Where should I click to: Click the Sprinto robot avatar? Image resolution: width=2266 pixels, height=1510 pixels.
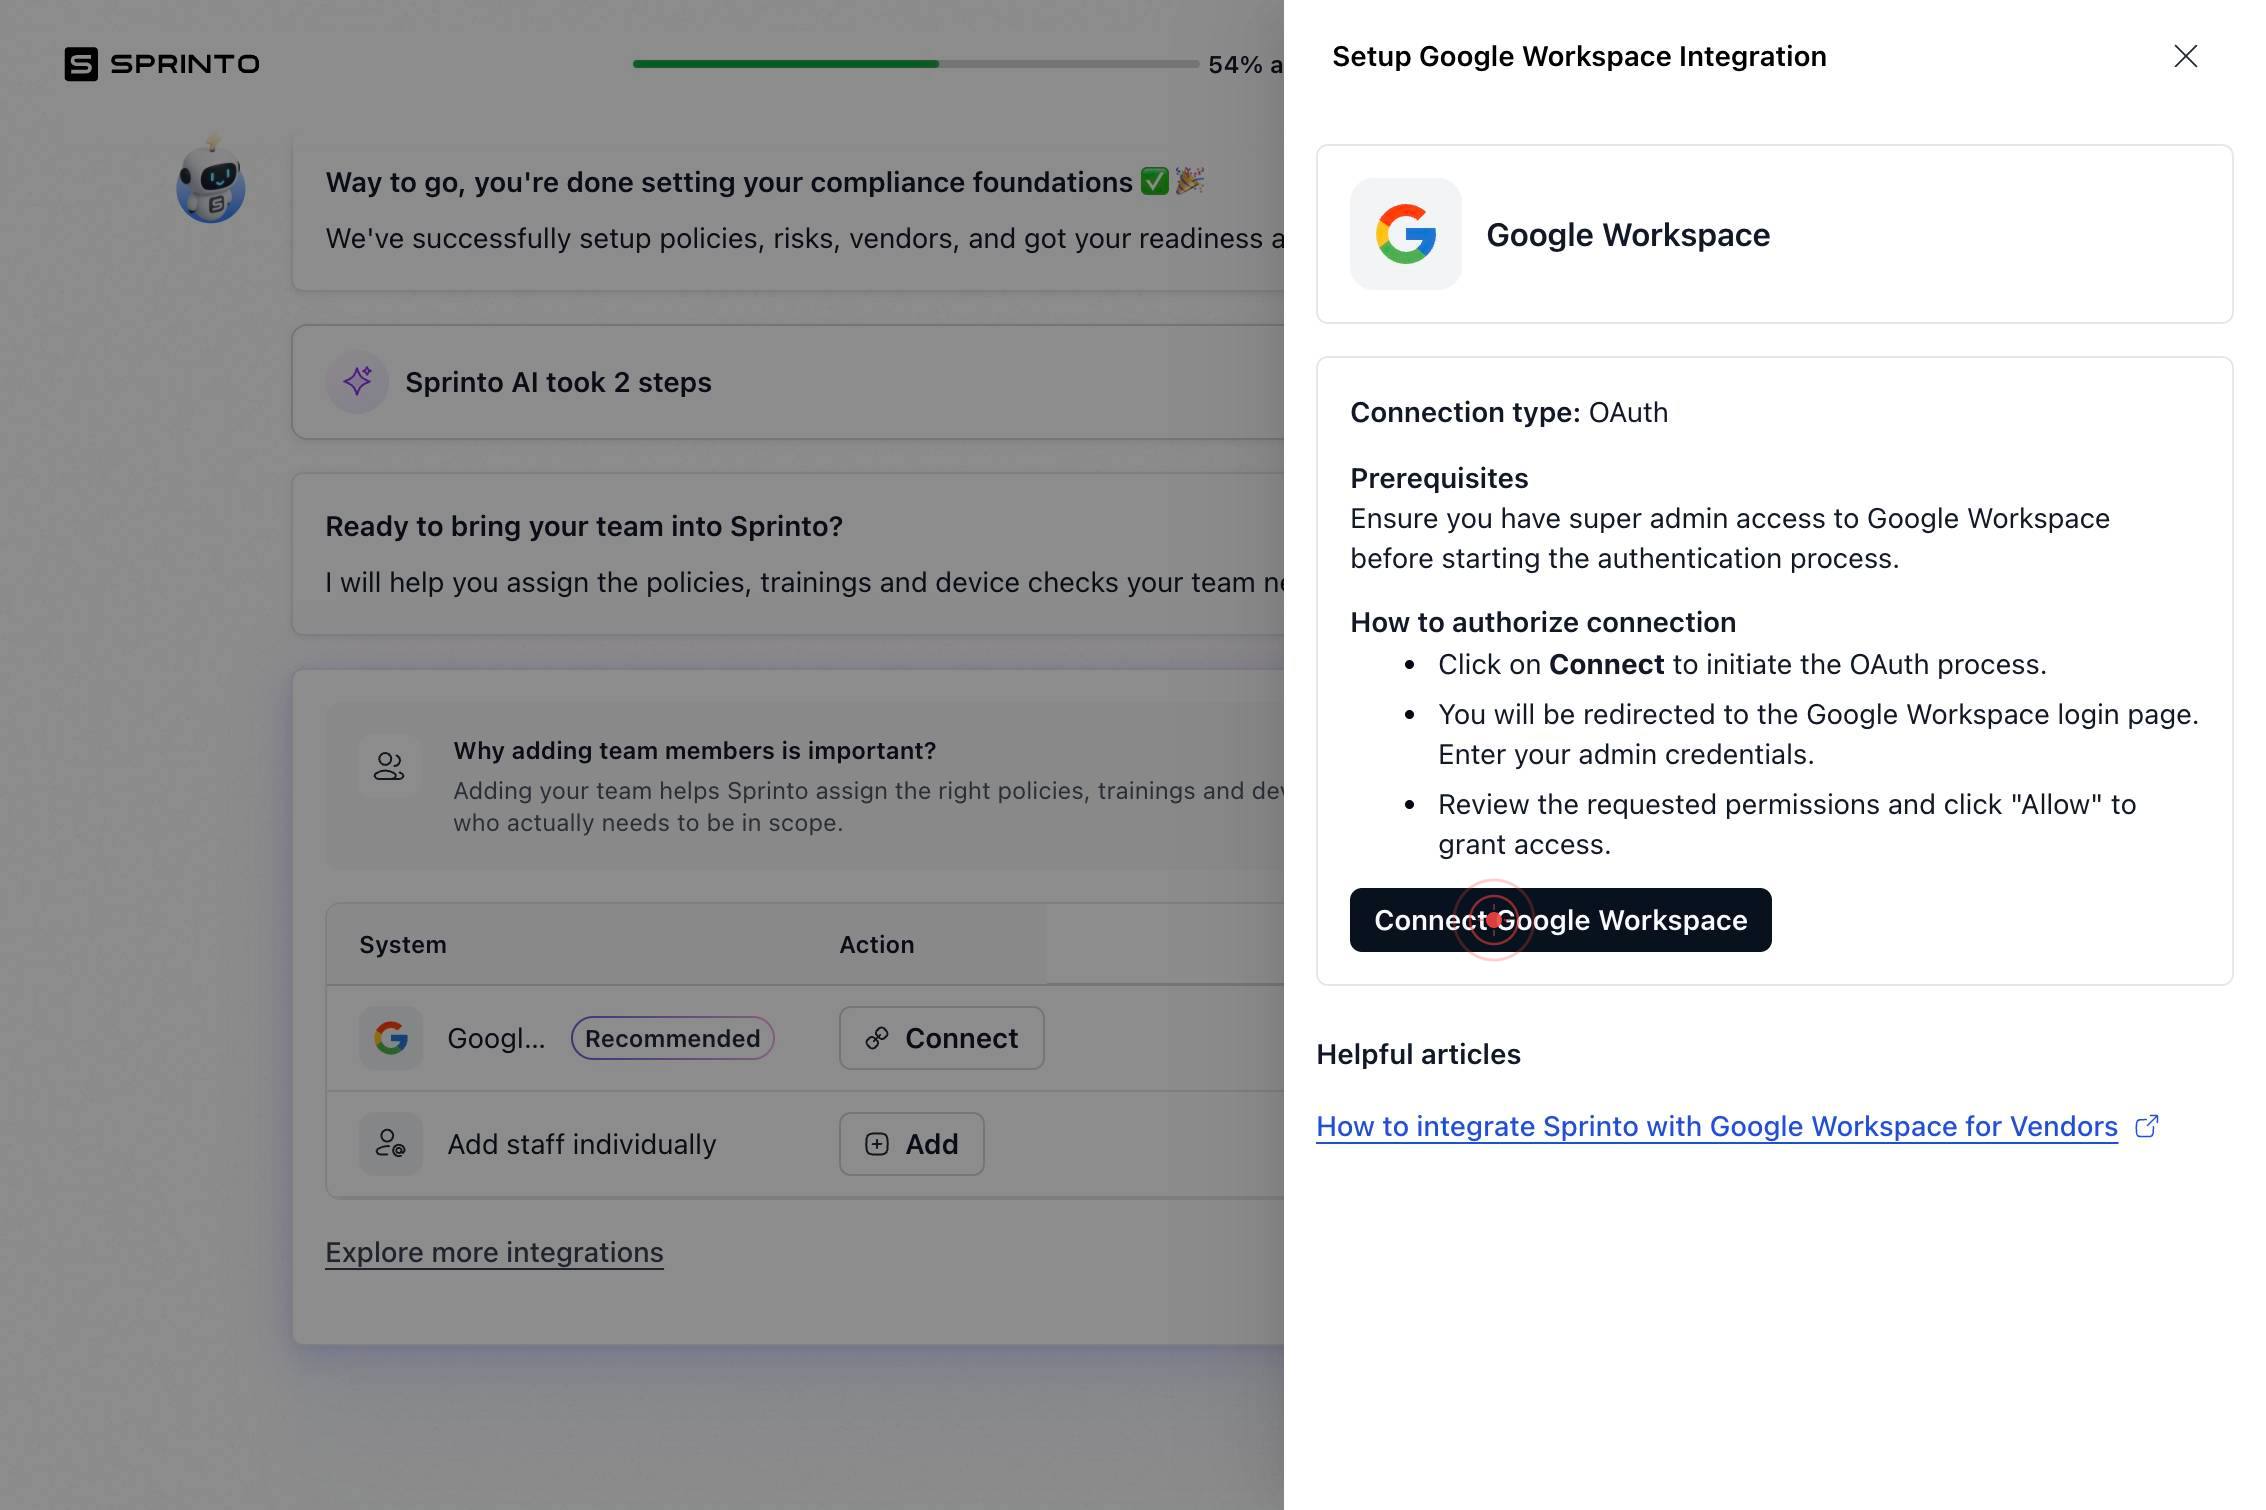211,181
